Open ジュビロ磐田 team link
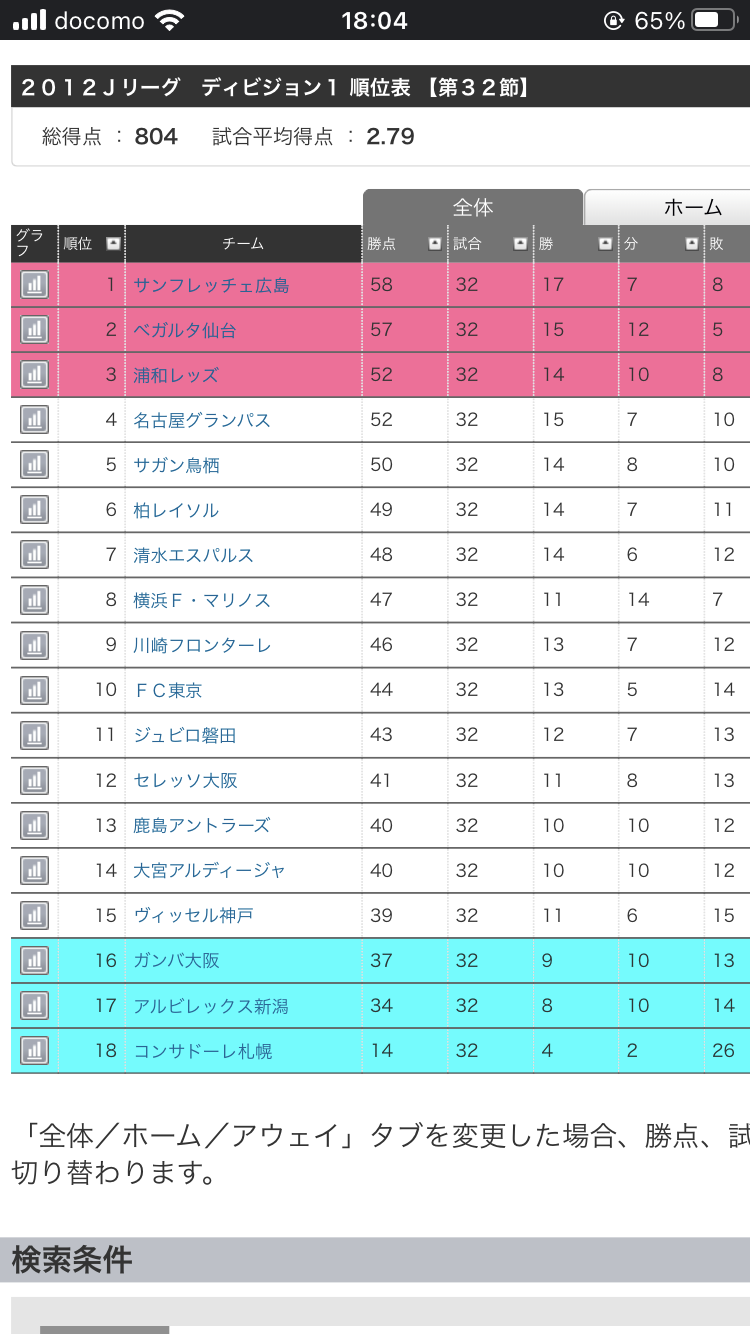The image size is (750, 1334). tap(185, 735)
